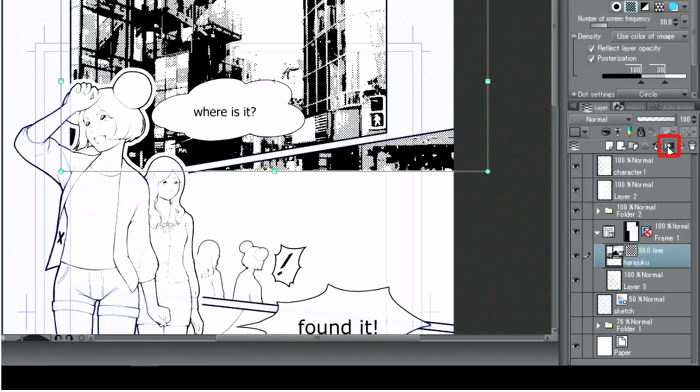Open the palette color dropdown arrow

[585, 132]
